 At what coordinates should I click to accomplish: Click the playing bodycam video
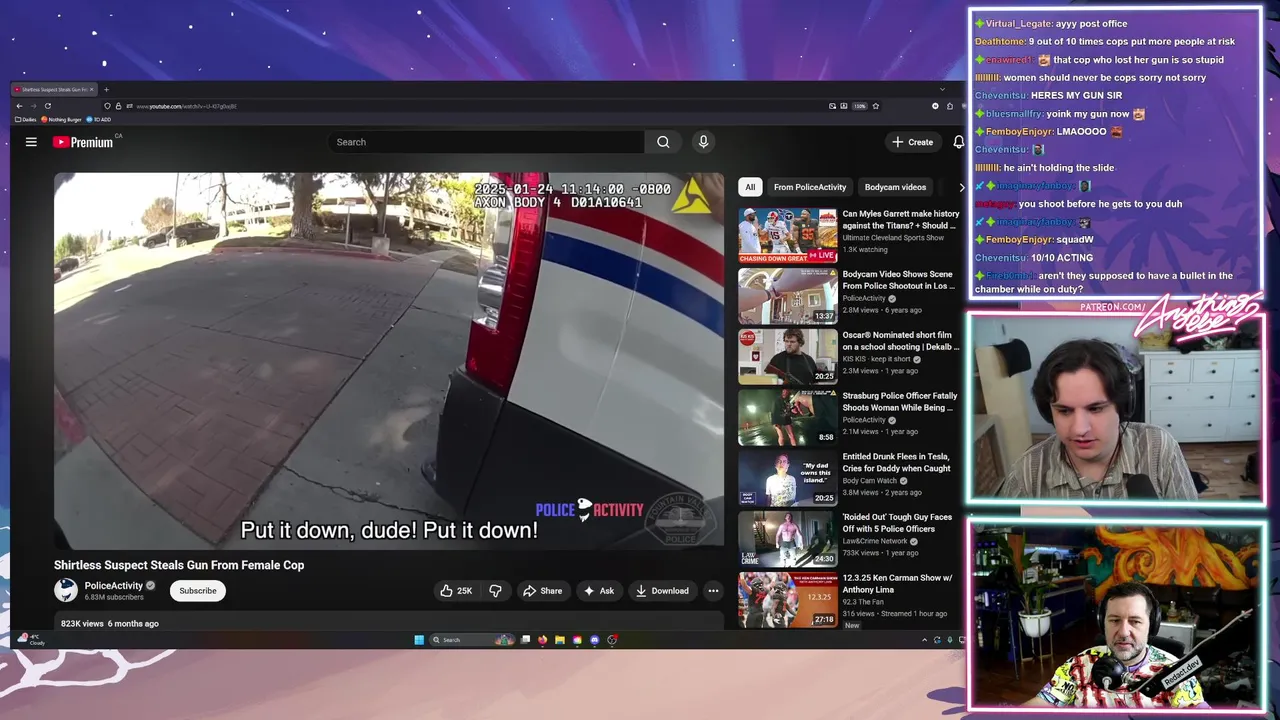389,360
